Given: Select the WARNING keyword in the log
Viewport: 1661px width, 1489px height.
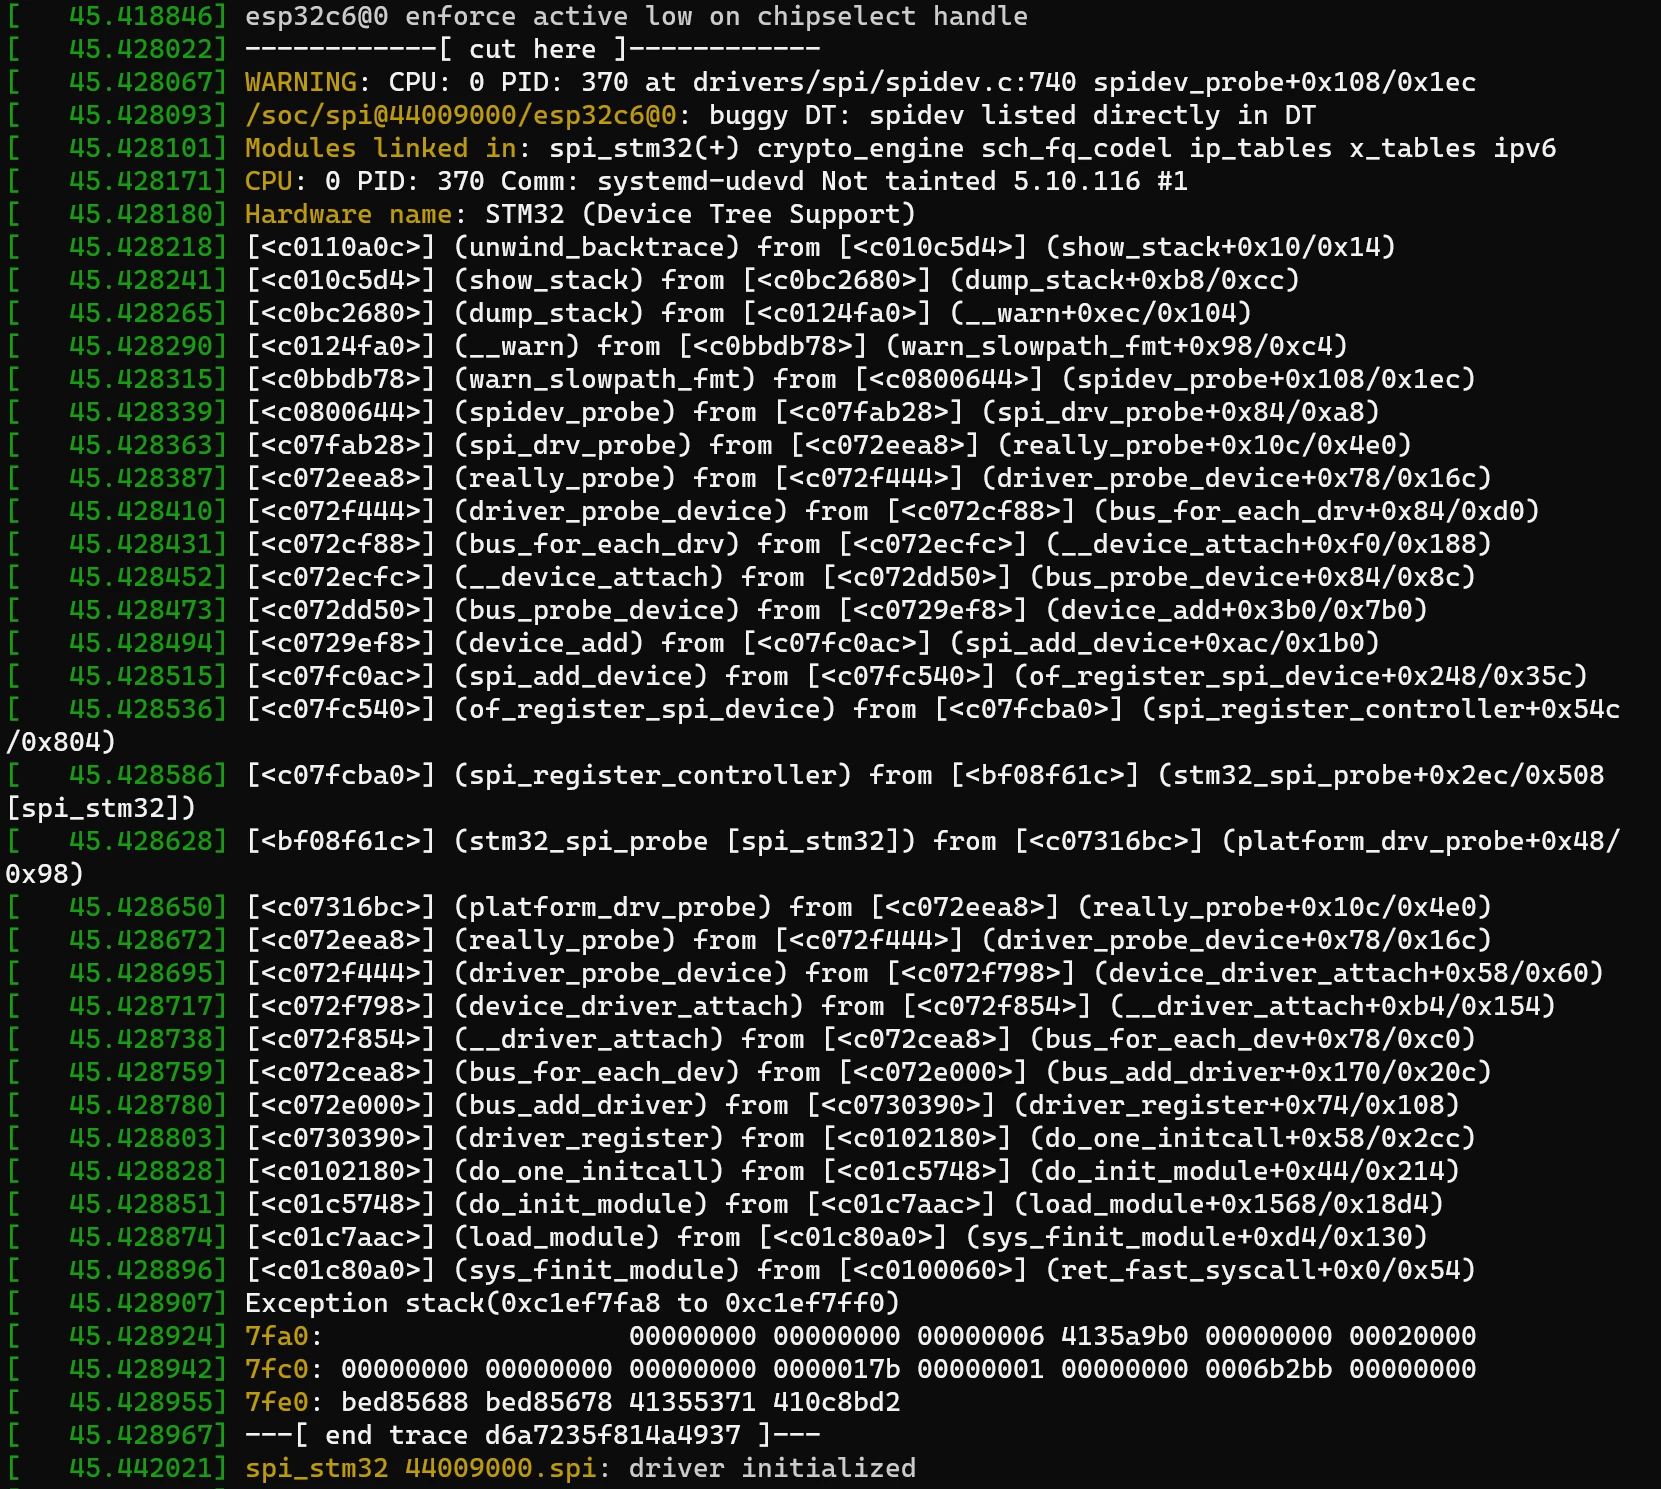Looking at the screenshot, I should pos(301,82).
